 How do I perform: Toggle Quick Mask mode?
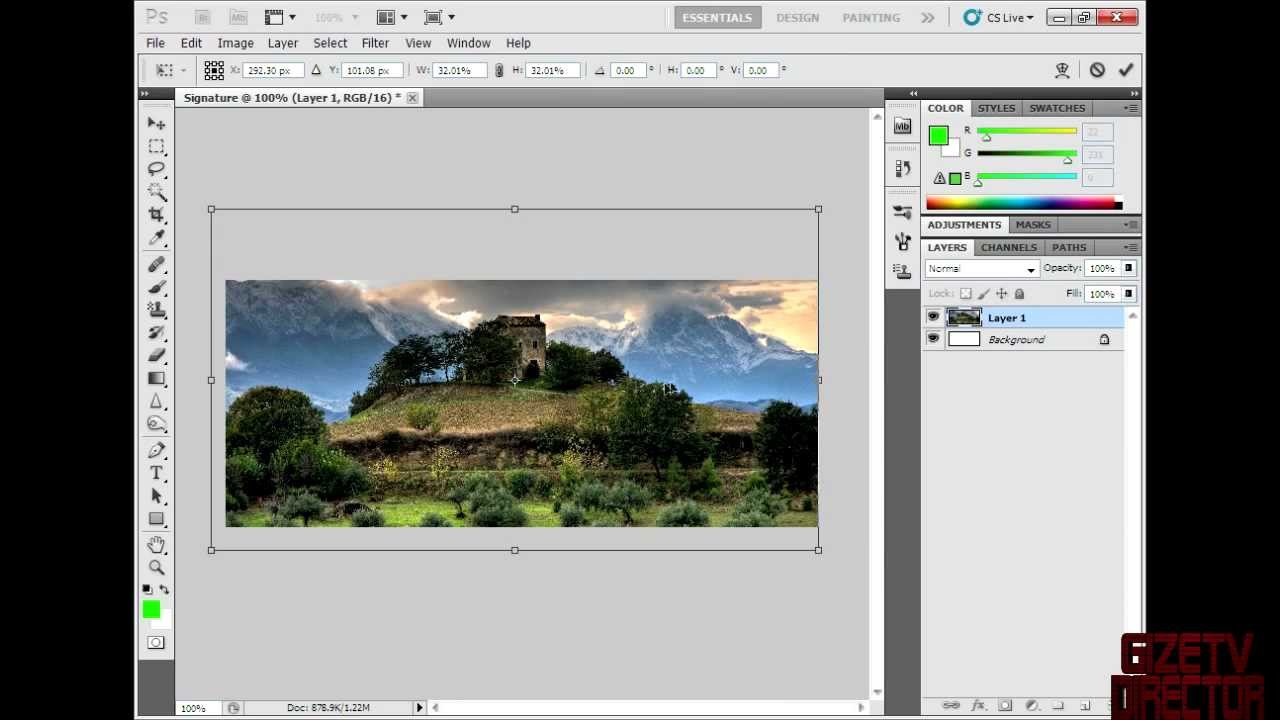pyautogui.click(x=156, y=642)
